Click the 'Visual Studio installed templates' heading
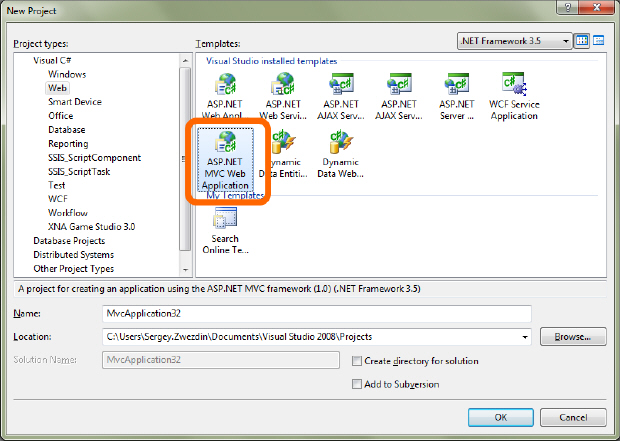The width and height of the screenshot is (620, 441). (271, 61)
